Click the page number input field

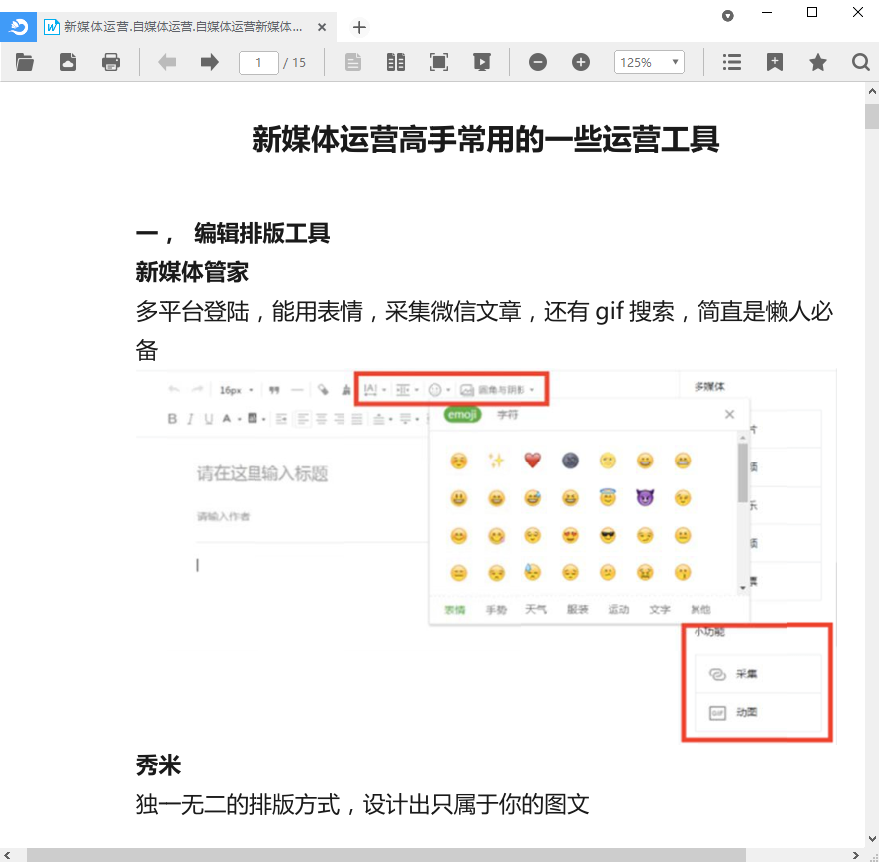click(258, 62)
